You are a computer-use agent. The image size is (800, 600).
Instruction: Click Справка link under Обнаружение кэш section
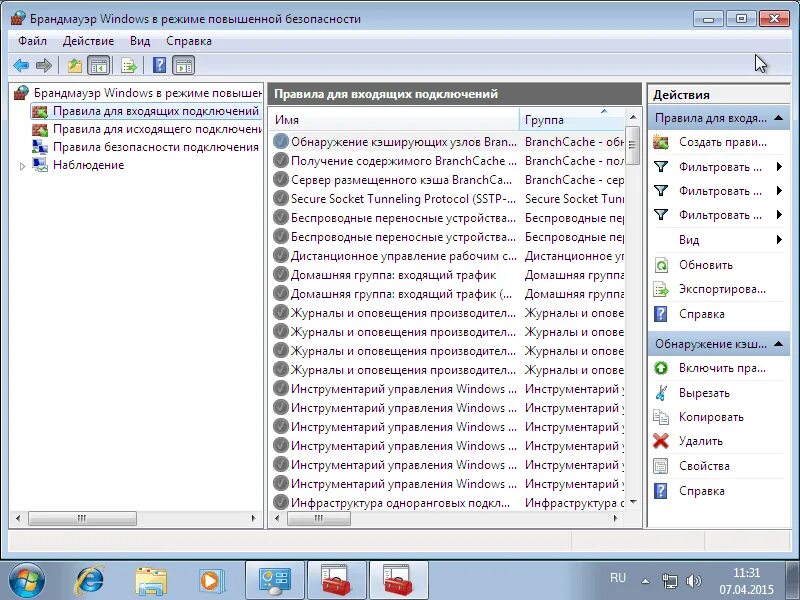(x=702, y=491)
